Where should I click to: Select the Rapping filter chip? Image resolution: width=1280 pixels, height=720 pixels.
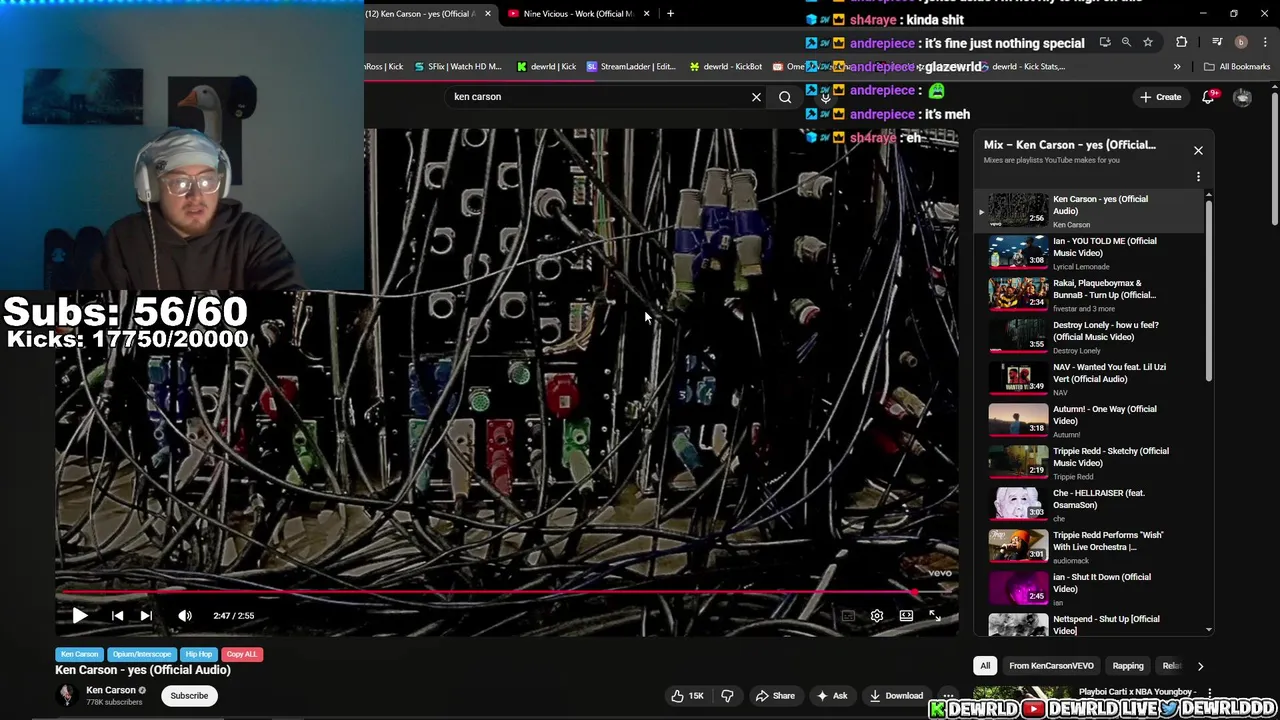pos(1128,666)
